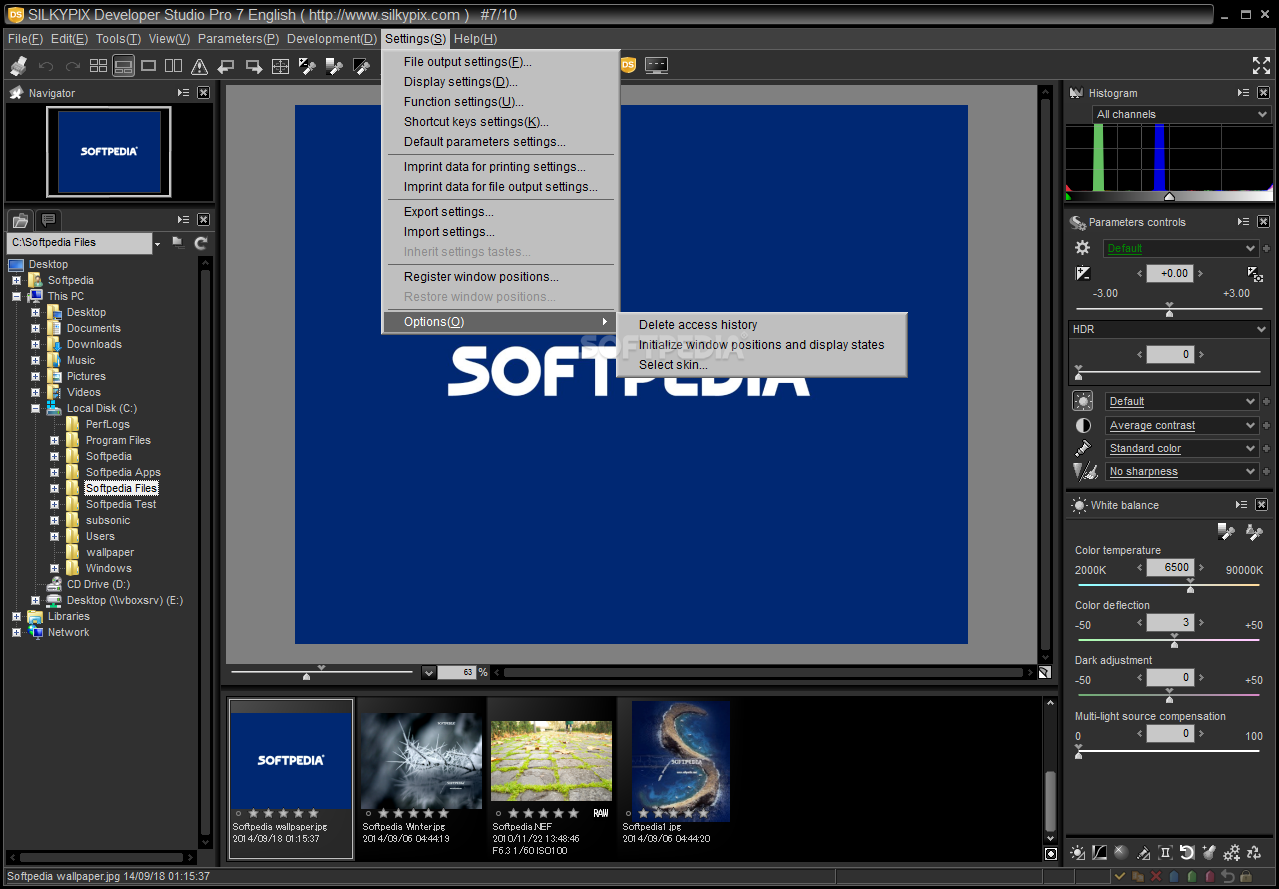Open the folder tree tab icon
The height and width of the screenshot is (889, 1279).
(x=20, y=220)
